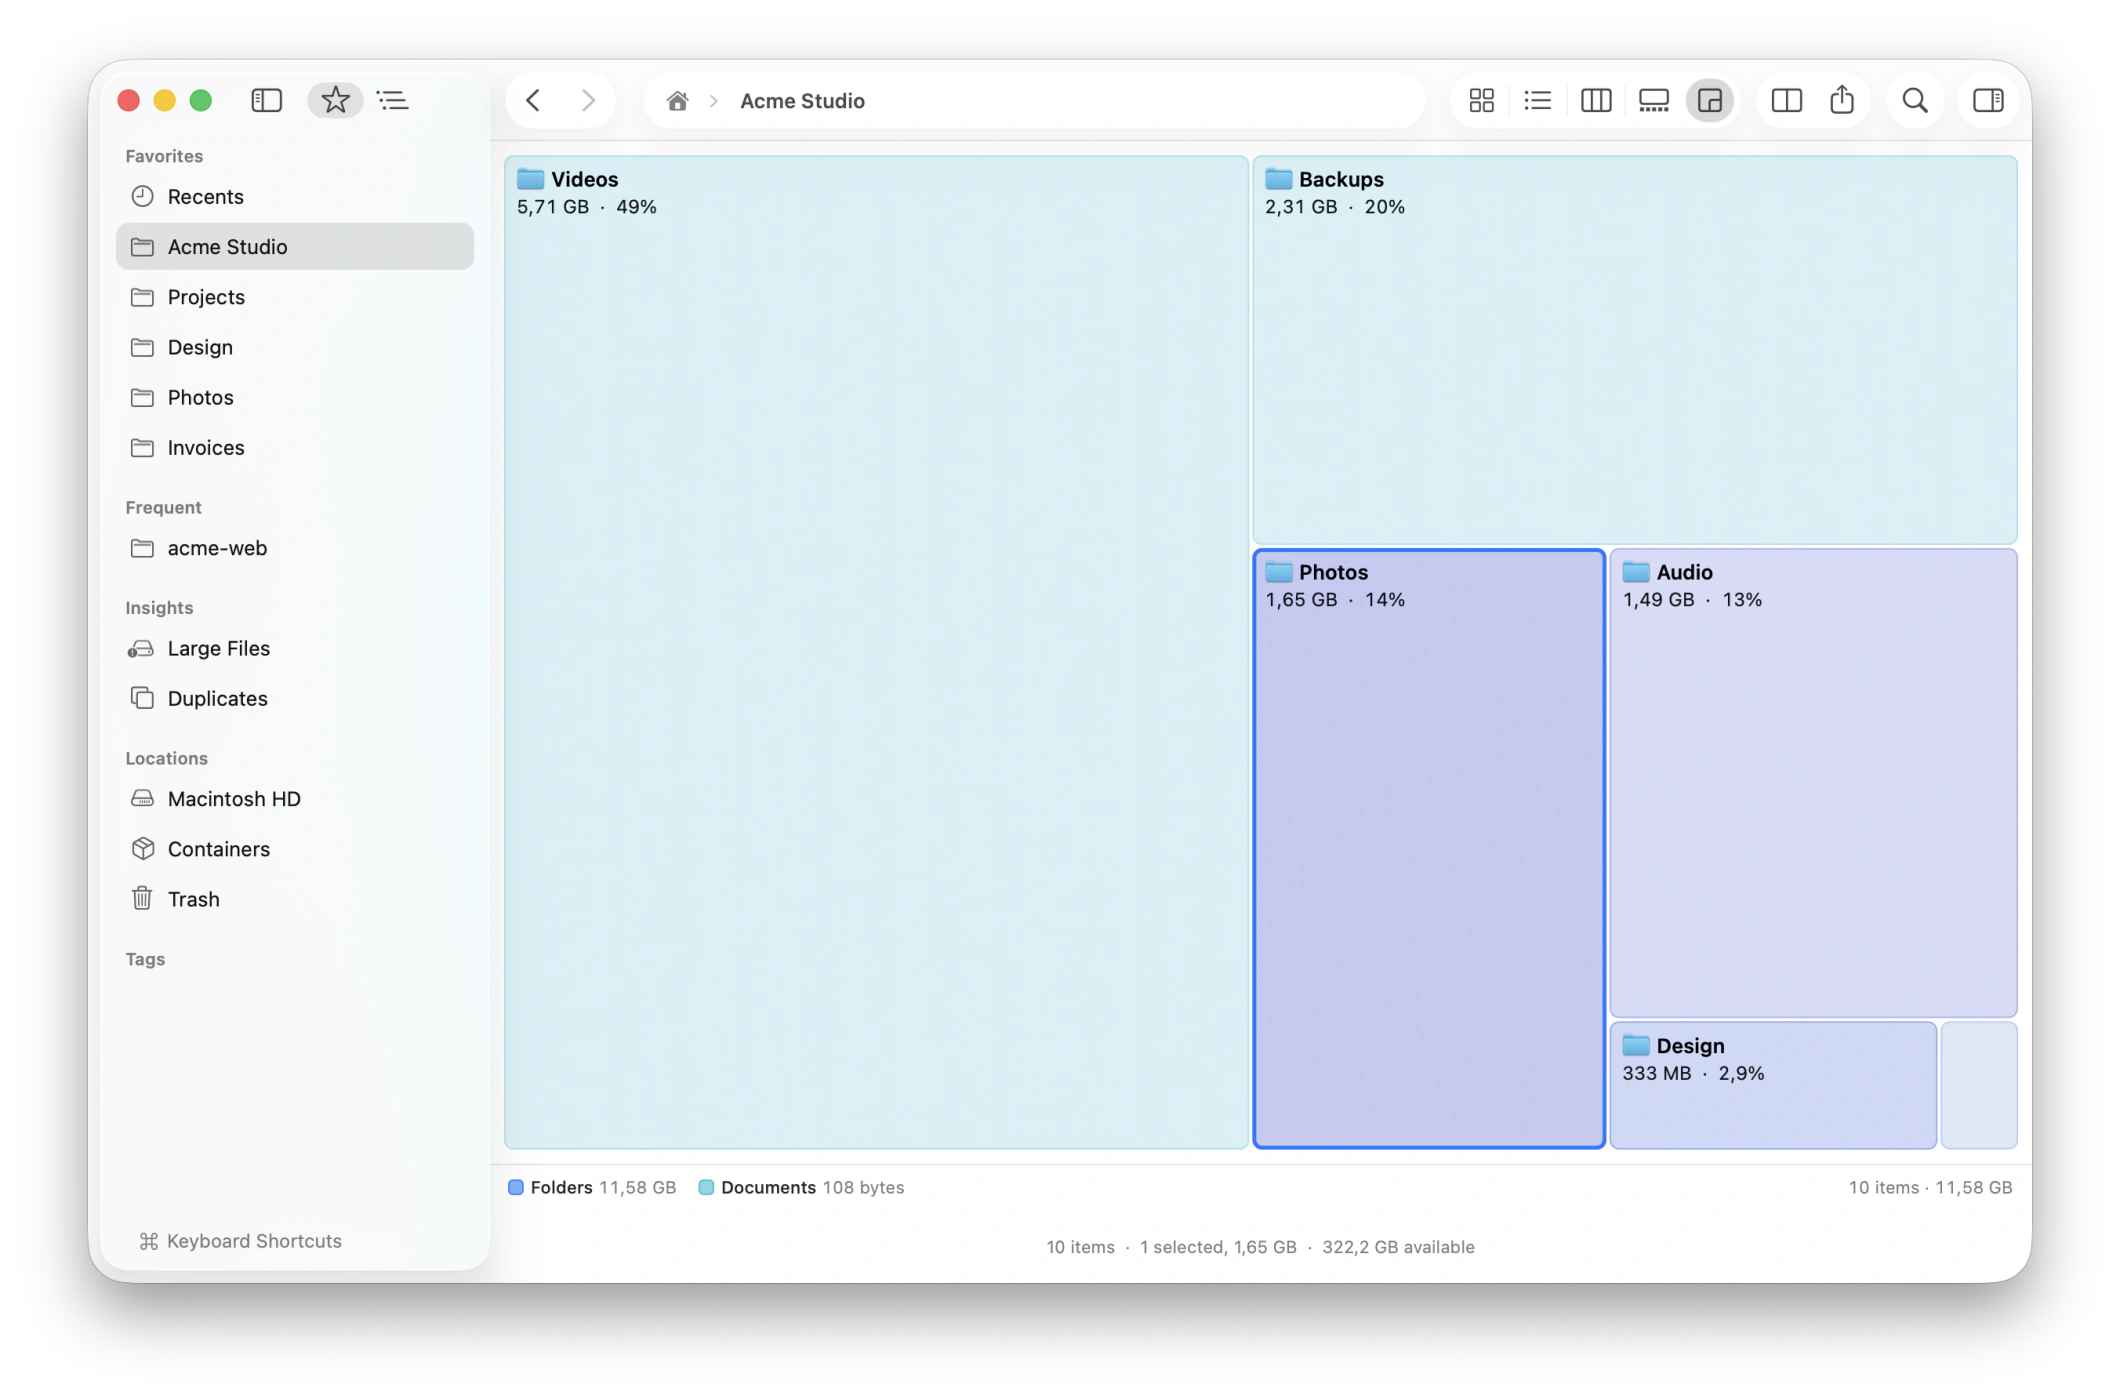
Task: Toggle the right inspector panel
Action: (x=1988, y=100)
